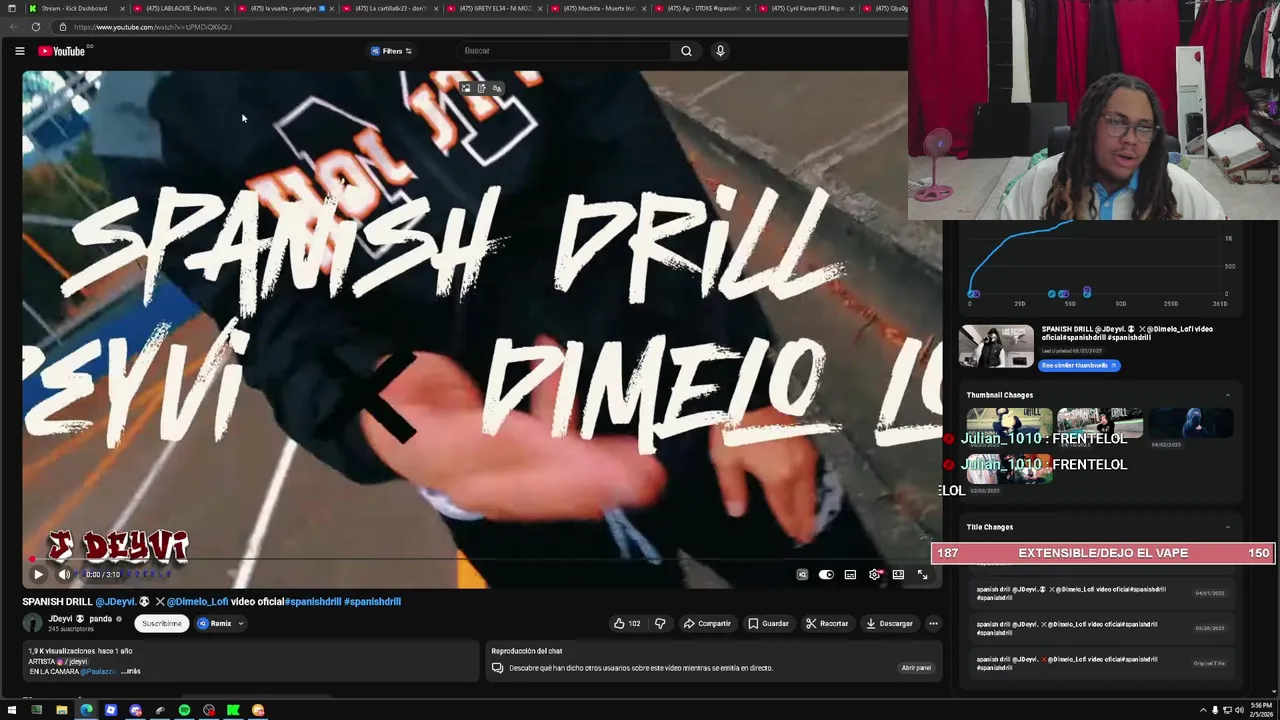
Task: Open the Windows Start menu
Action: point(12,710)
